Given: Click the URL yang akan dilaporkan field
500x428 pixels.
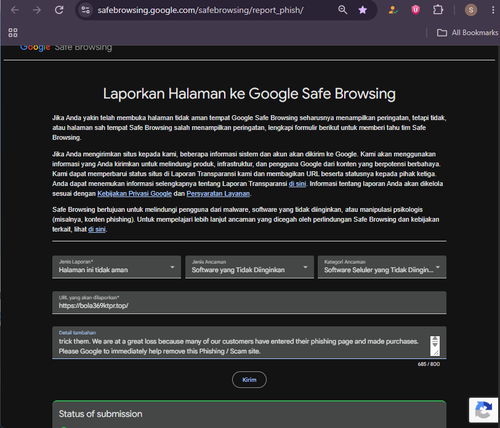Looking at the screenshot, I should coord(249,303).
